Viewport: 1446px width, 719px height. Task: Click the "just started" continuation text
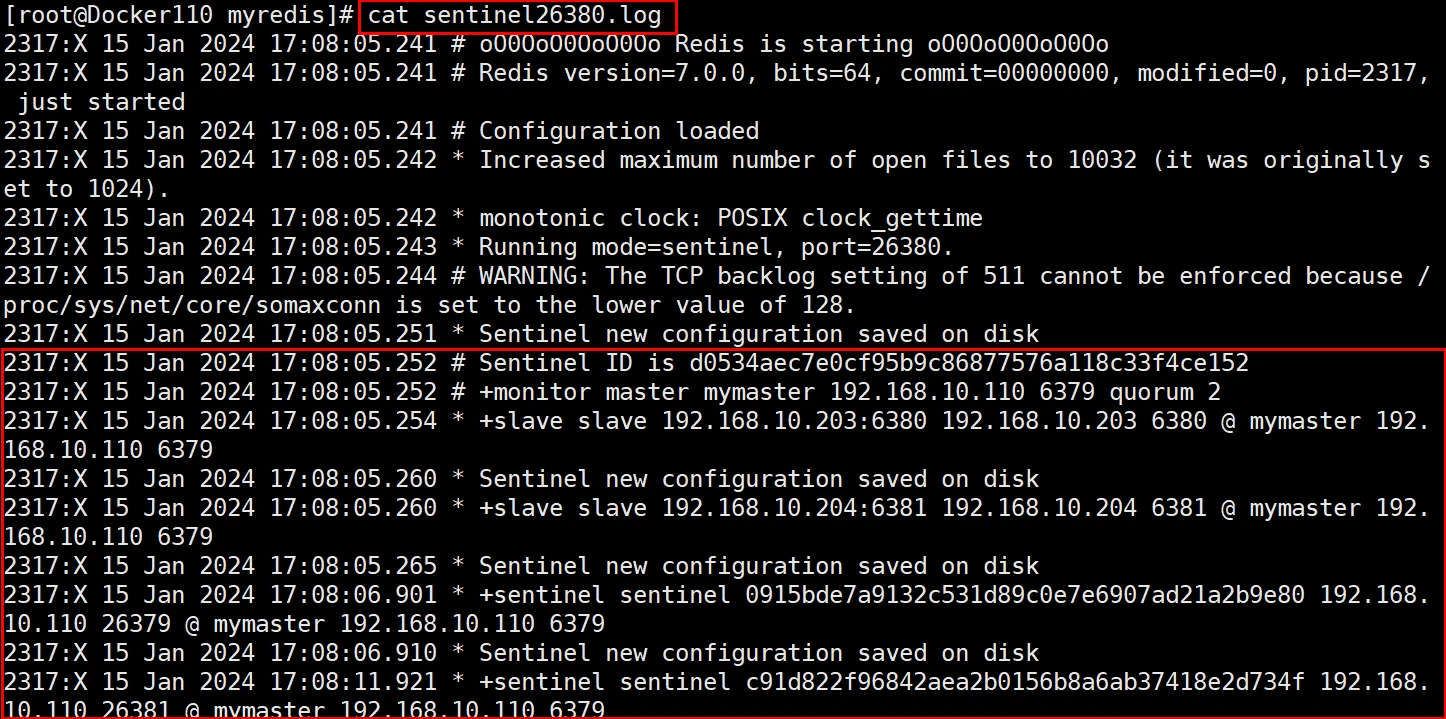(101, 102)
